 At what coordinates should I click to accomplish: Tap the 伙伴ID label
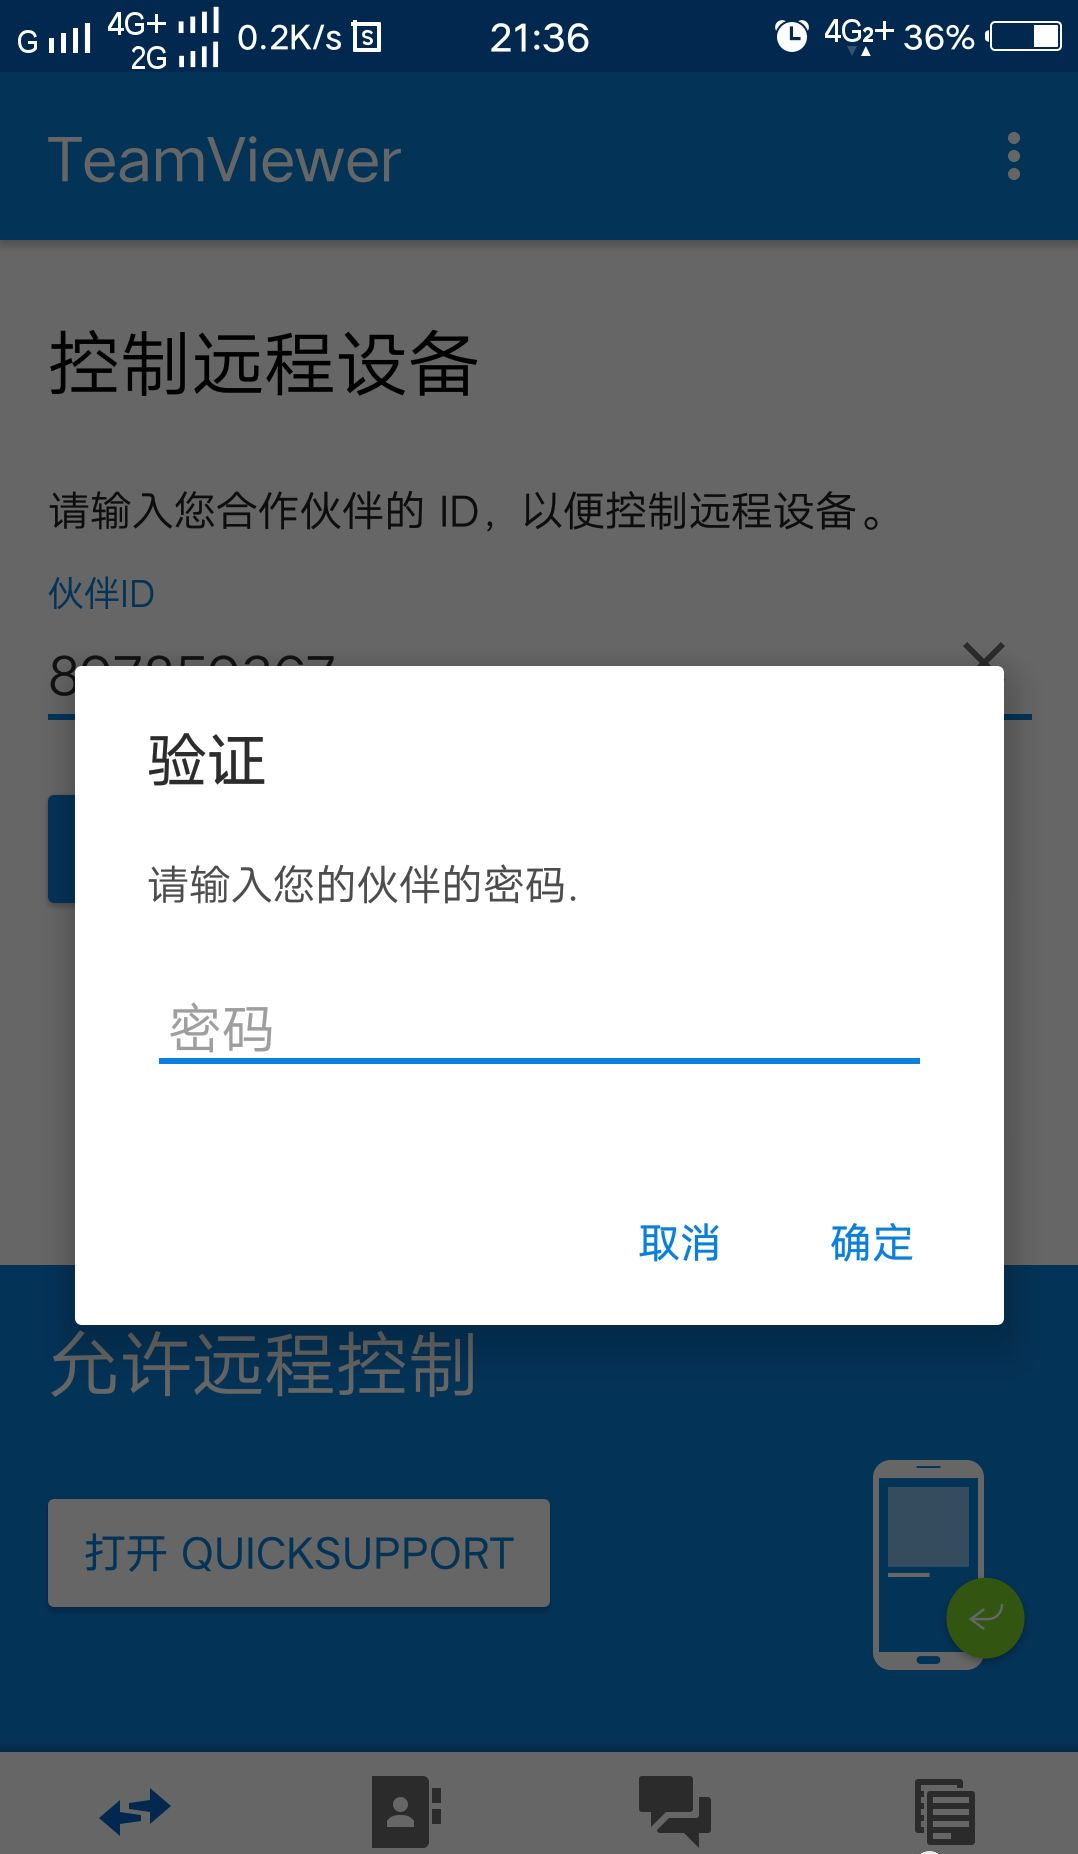(x=102, y=594)
